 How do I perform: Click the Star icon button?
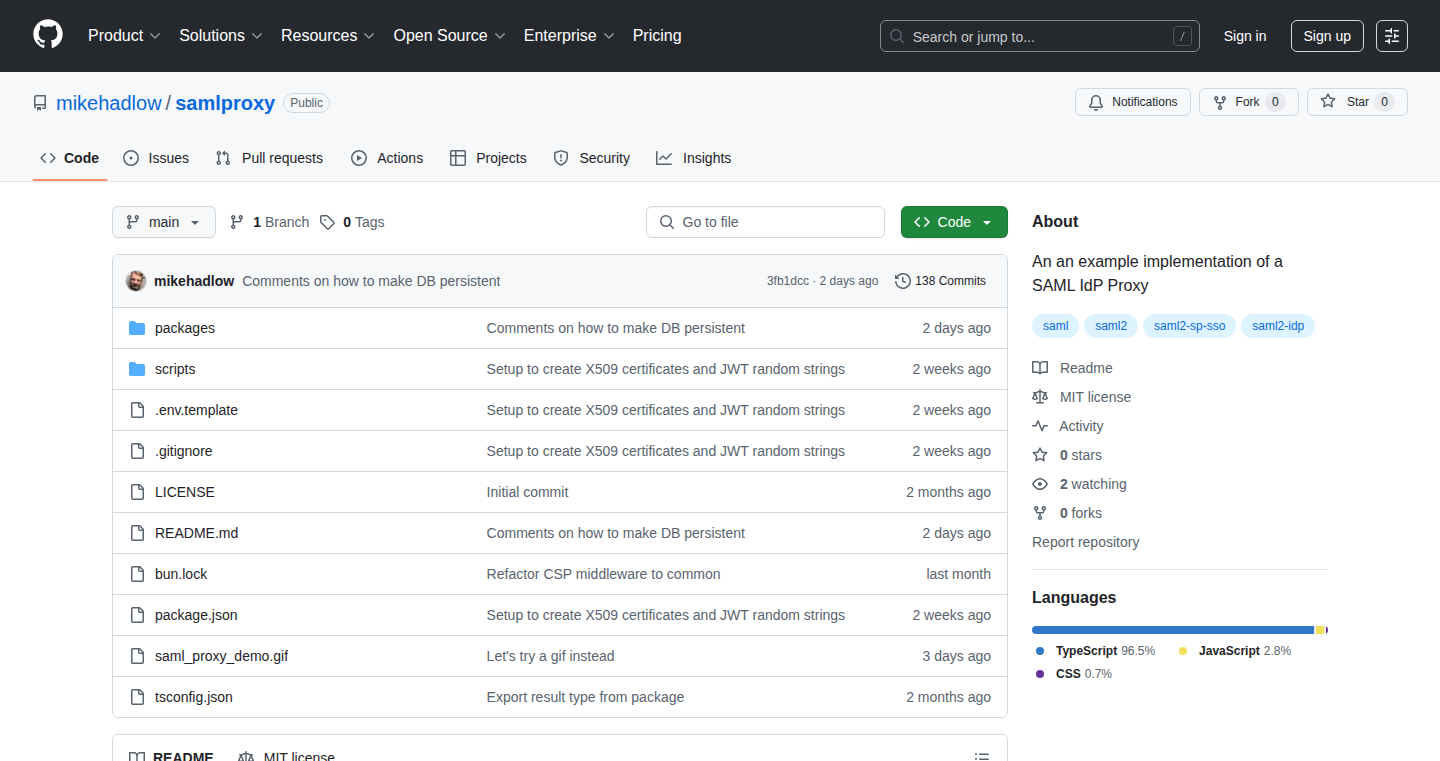(x=1328, y=101)
